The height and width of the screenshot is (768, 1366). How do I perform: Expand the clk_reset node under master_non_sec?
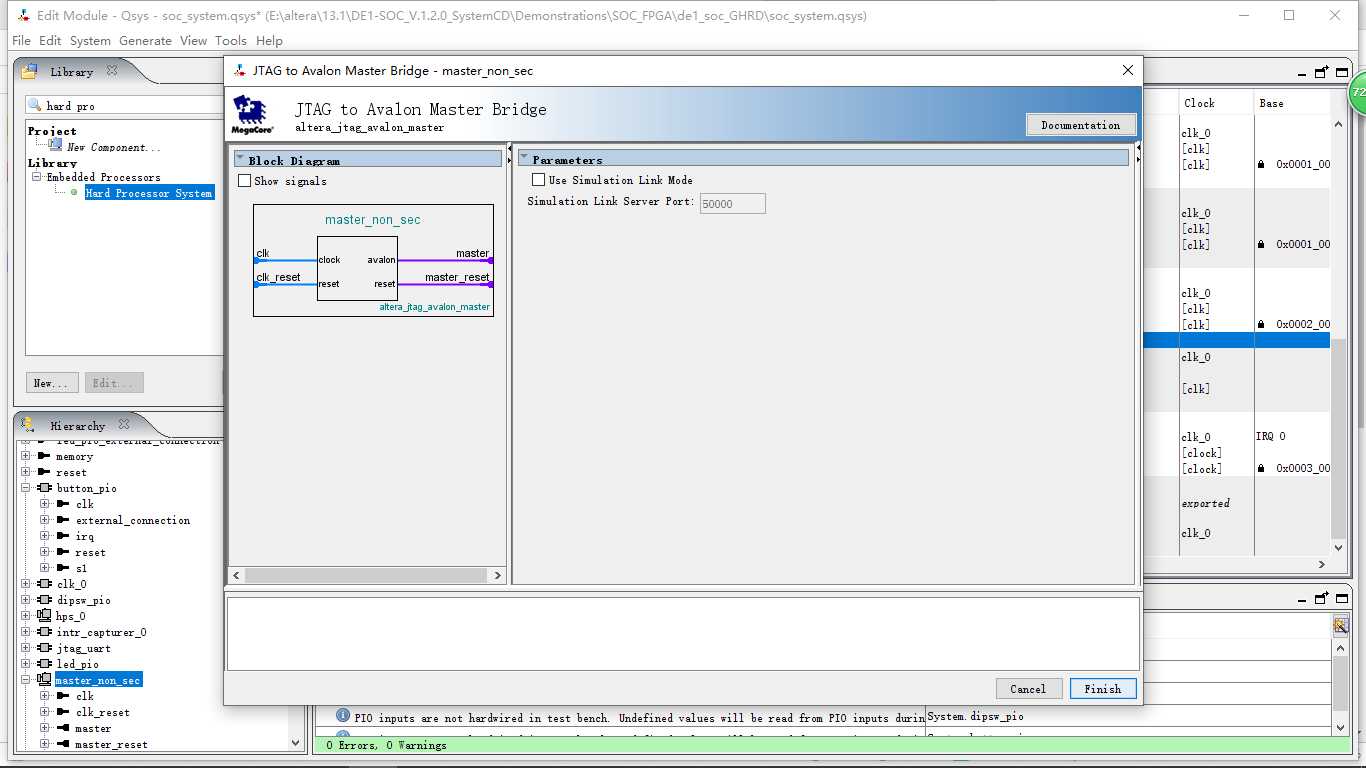[x=45, y=712]
